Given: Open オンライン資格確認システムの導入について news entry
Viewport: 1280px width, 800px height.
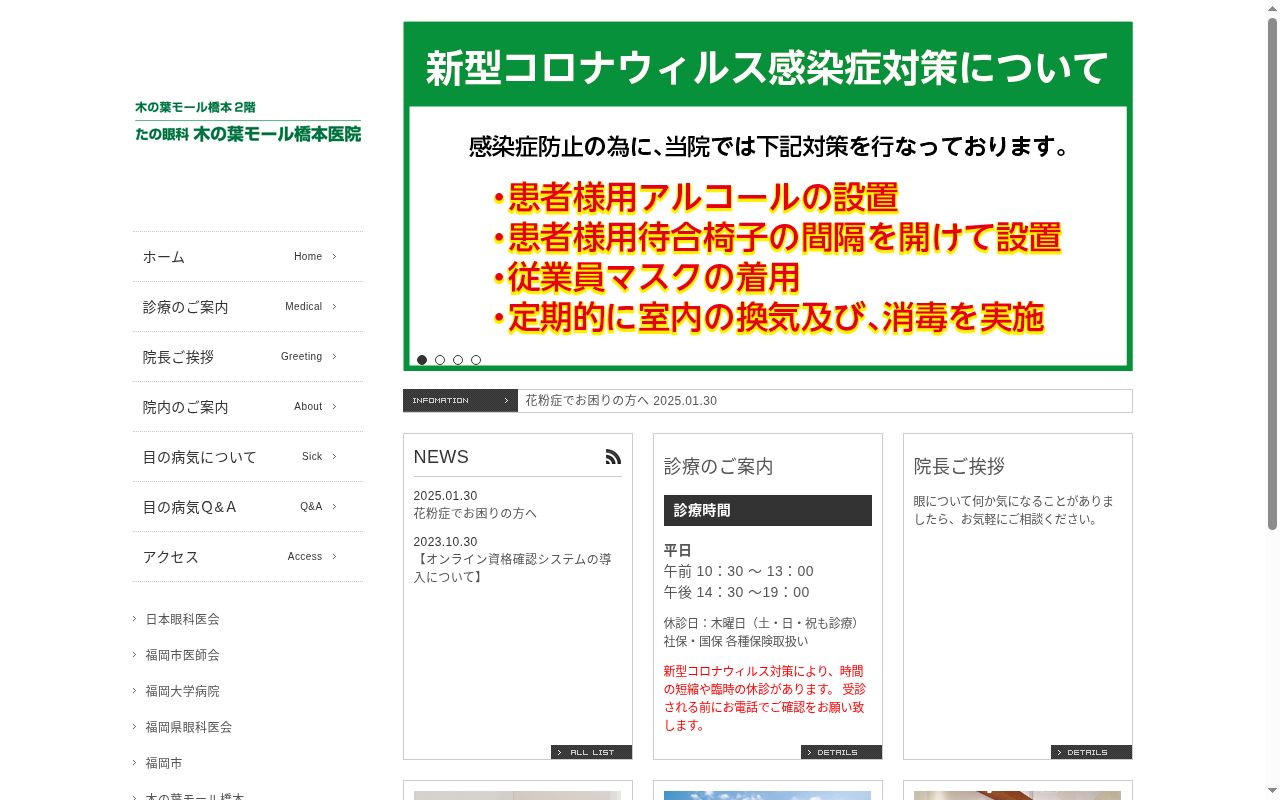Looking at the screenshot, I should [513, 568].
